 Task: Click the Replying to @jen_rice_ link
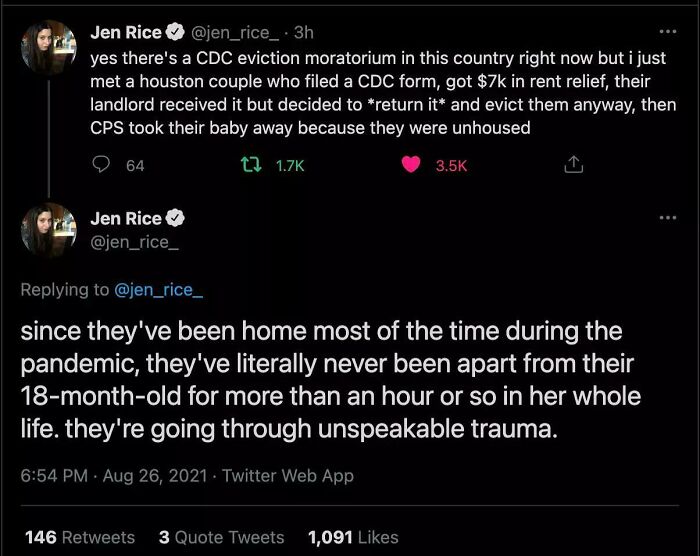(x=160, y=290)
